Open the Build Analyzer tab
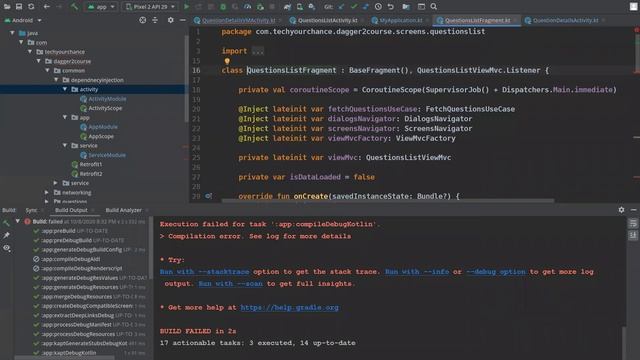Viewport: 640px width, 360px height. 123,210
